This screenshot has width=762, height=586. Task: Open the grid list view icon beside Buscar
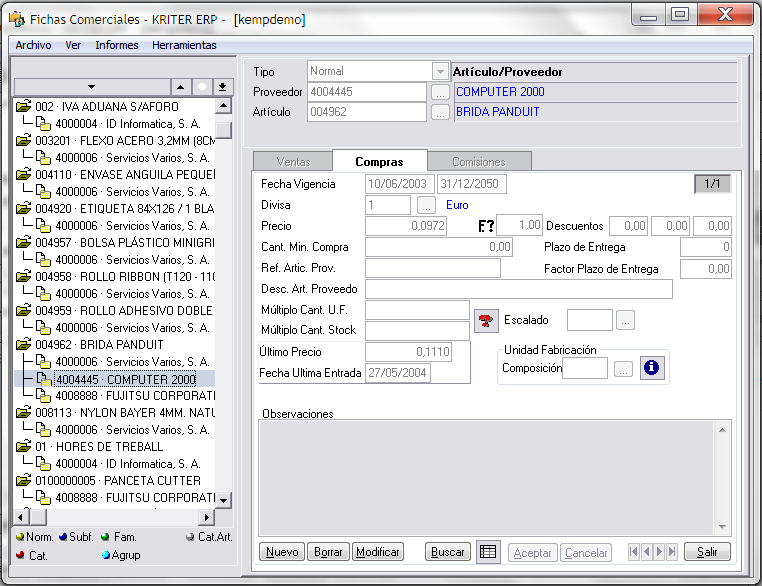[487, 552]
